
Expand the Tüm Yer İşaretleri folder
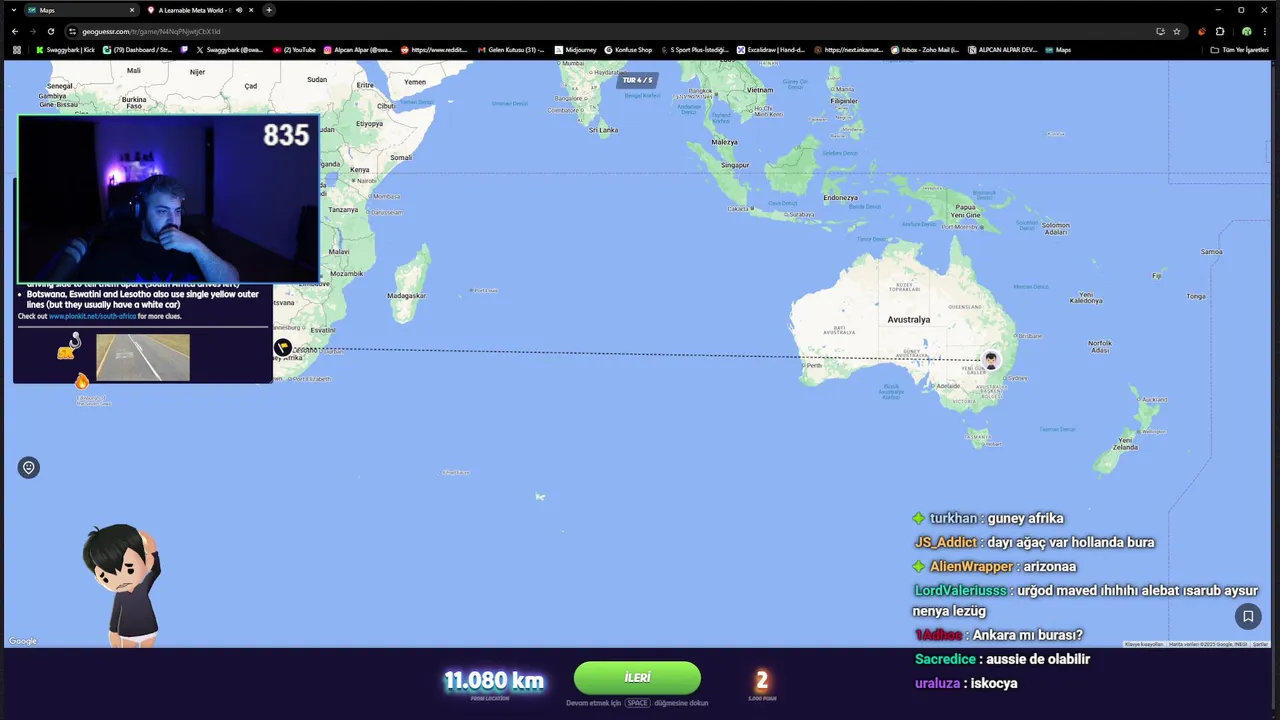pyautogui.click(x=1239, y=49)
